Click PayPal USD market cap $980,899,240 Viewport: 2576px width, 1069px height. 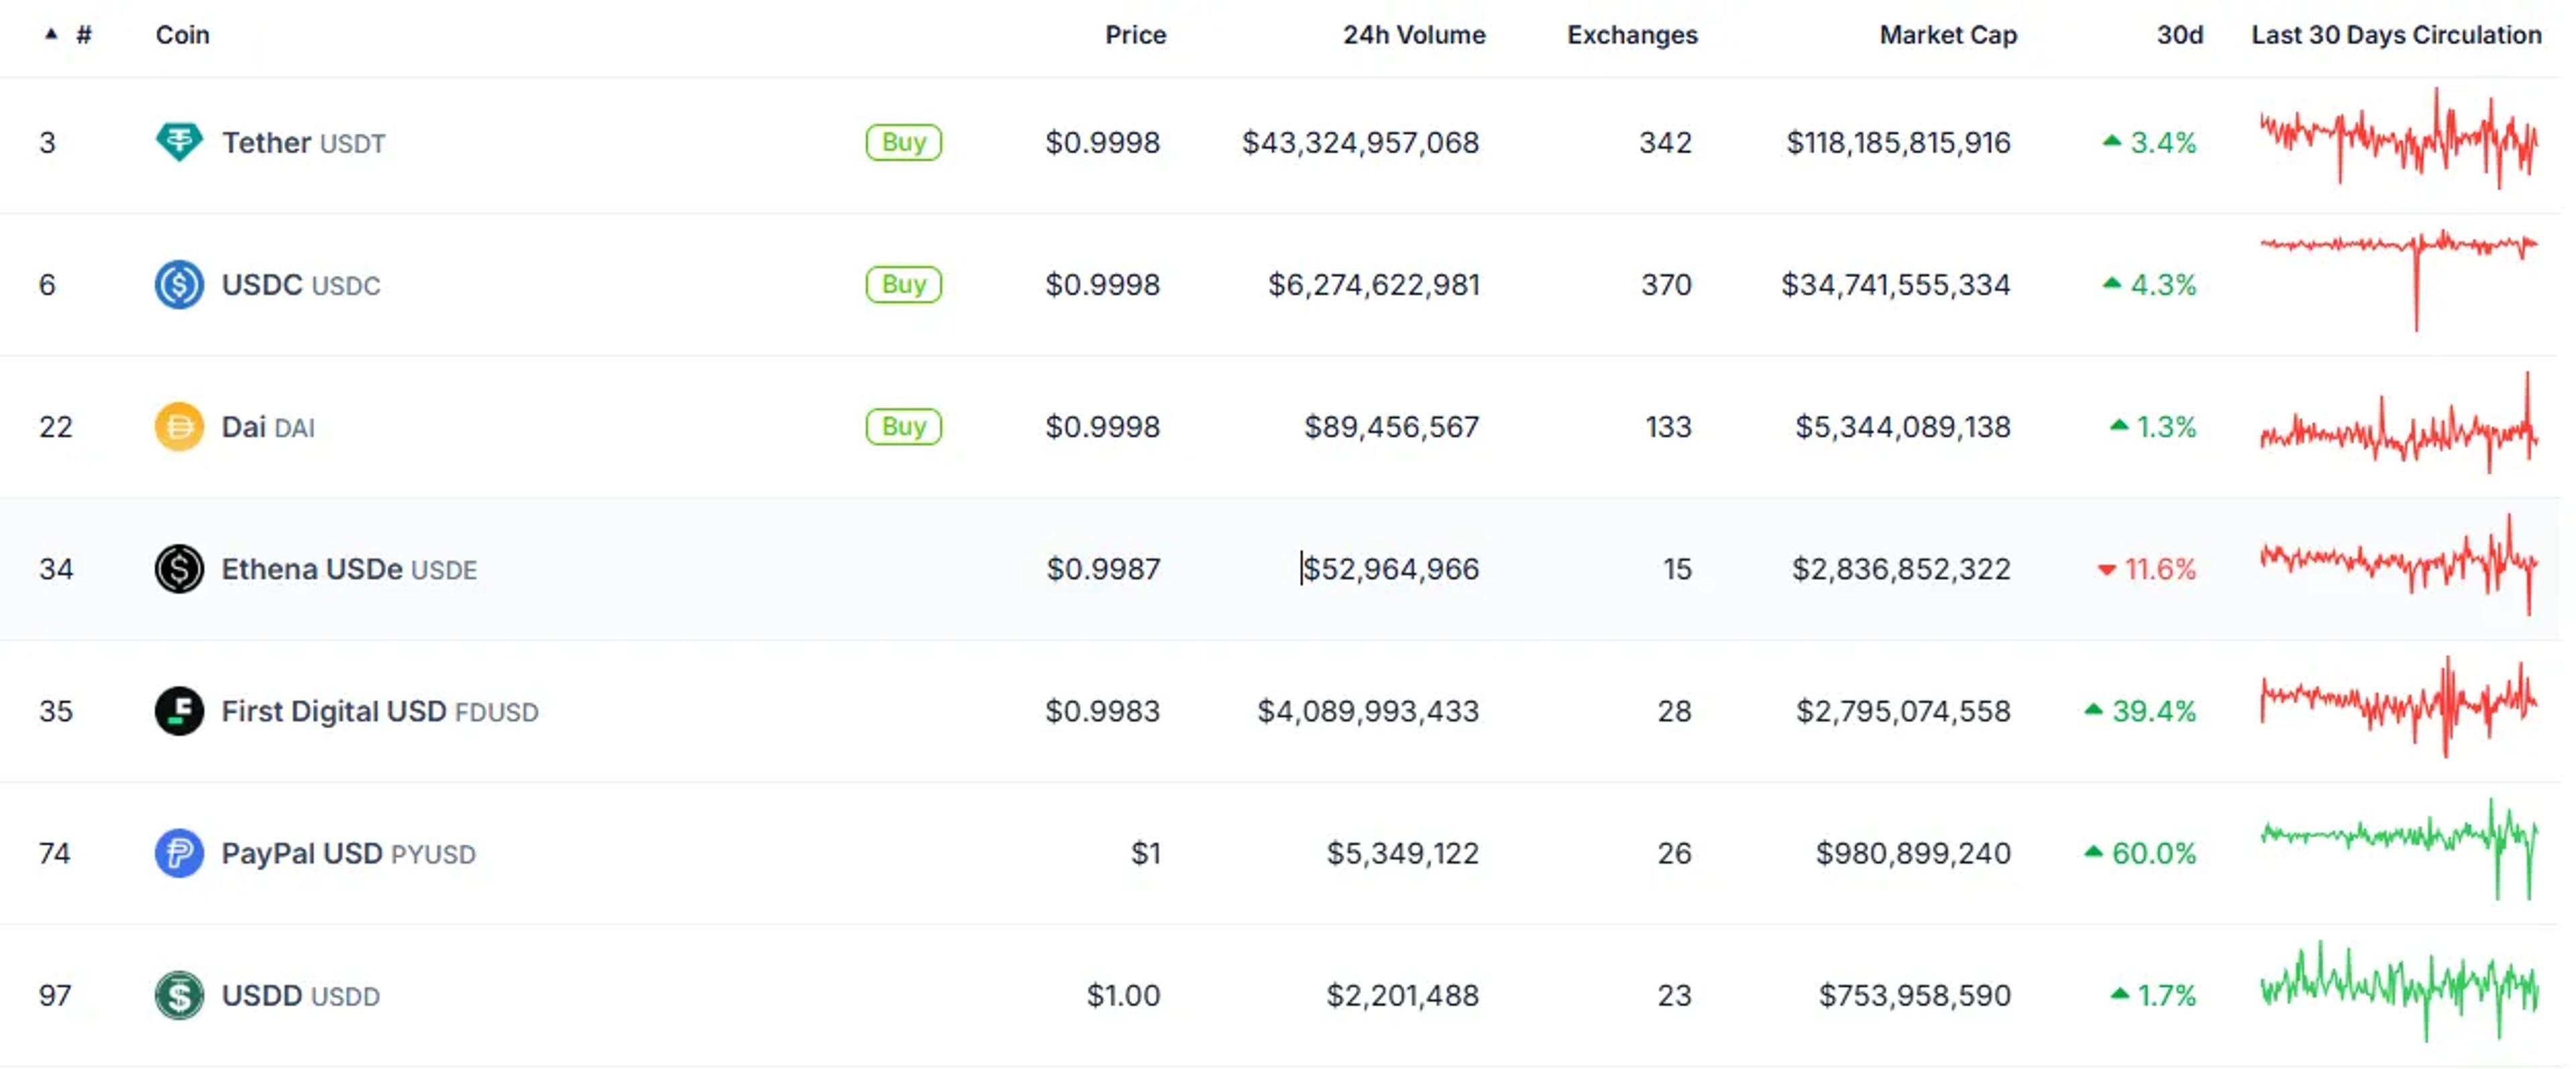pyautogui.click(x=1913, y=853)
